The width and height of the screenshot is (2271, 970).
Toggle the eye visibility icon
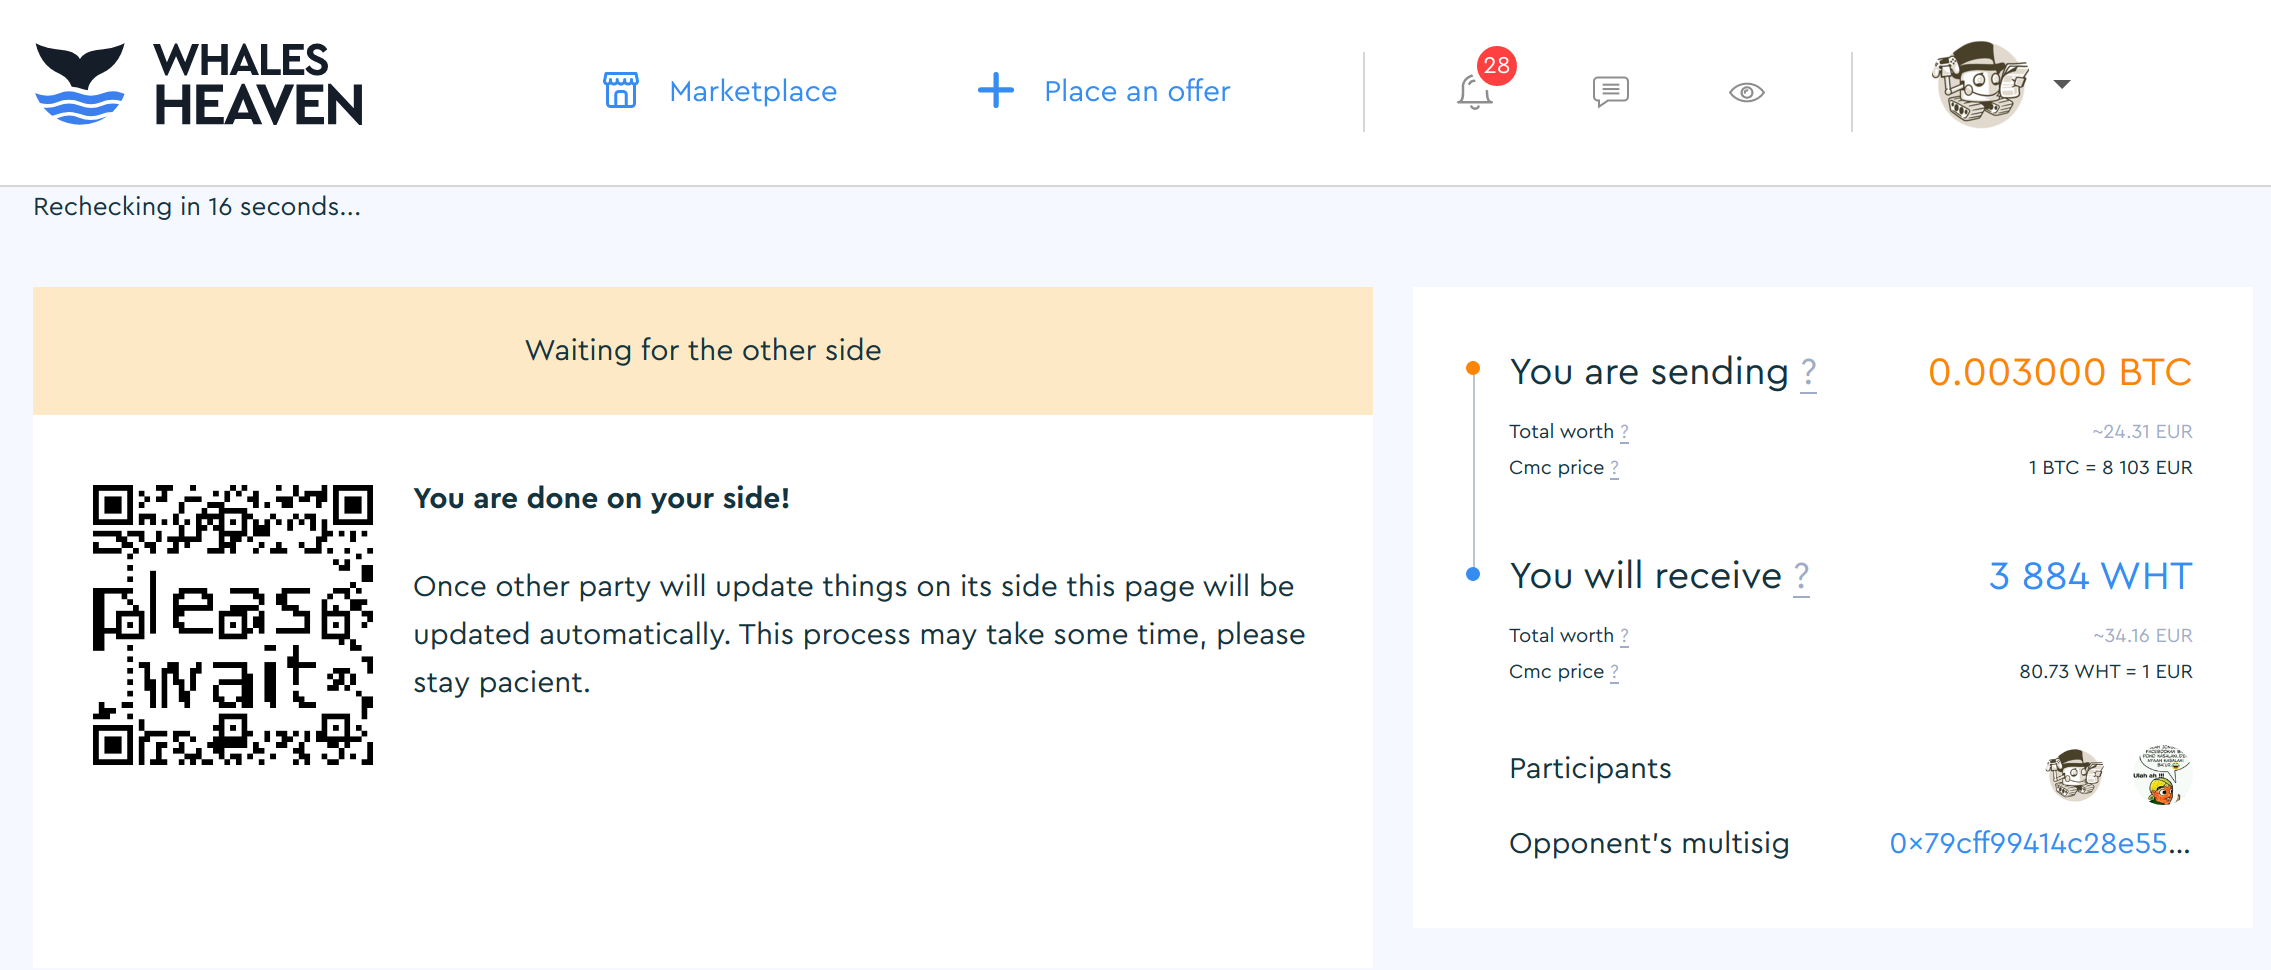[x=1747, y=92]
